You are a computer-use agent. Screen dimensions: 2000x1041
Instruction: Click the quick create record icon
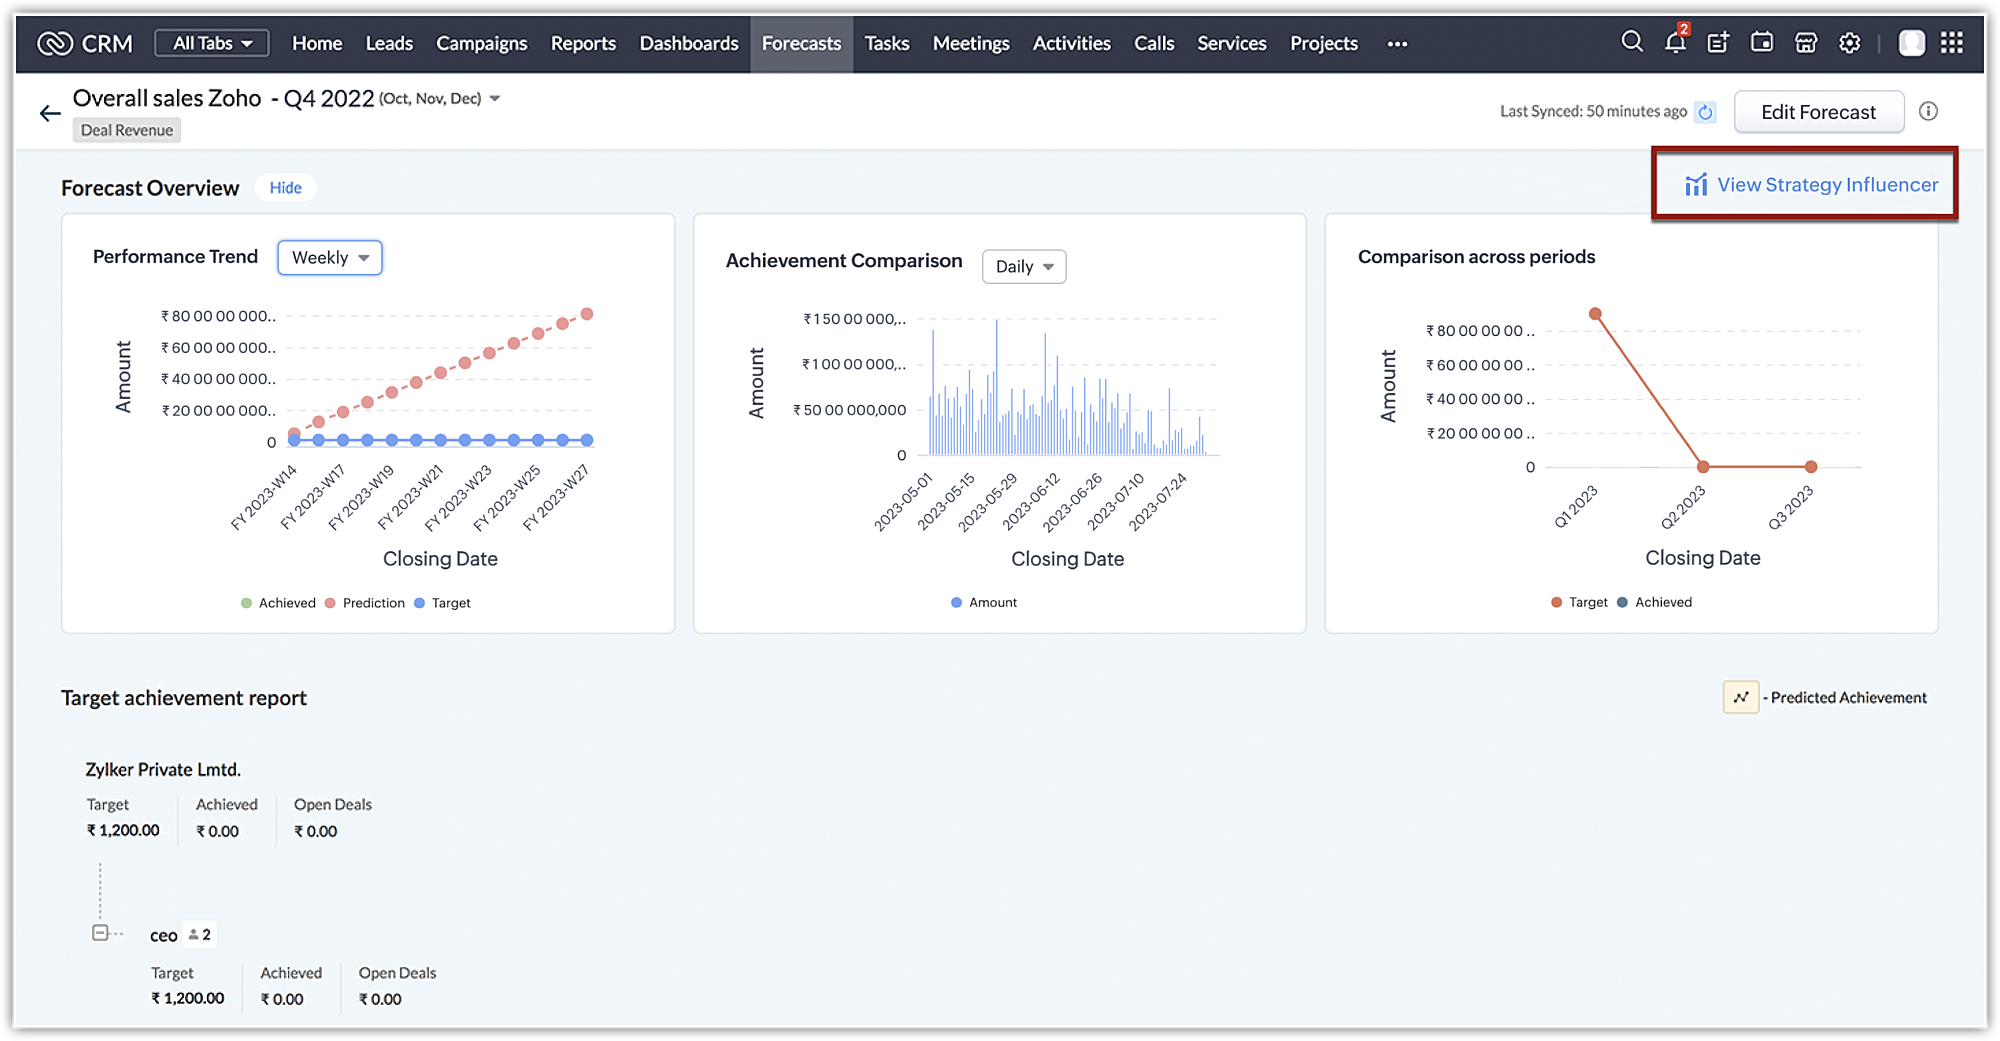(x=1718, y=42)
